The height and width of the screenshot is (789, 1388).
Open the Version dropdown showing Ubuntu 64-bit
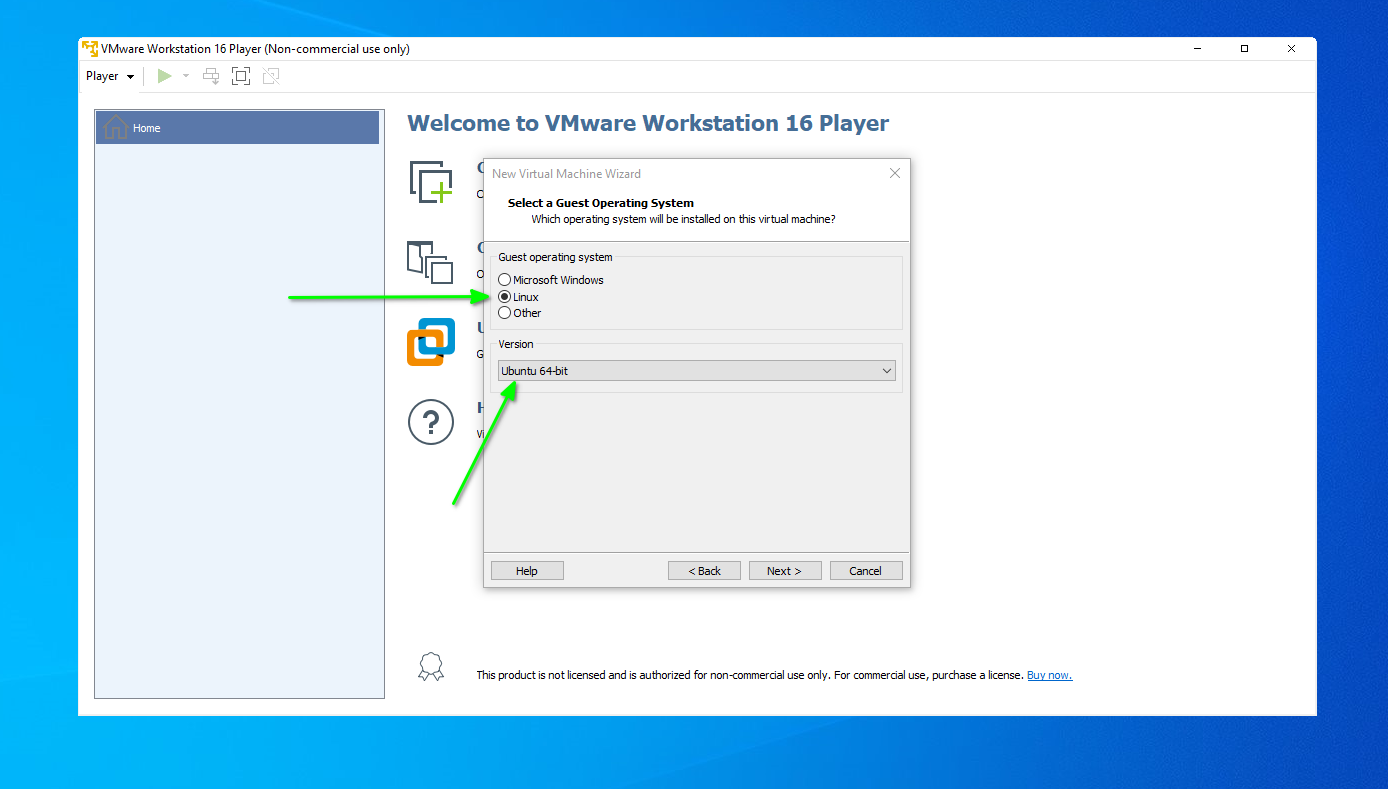886,370
